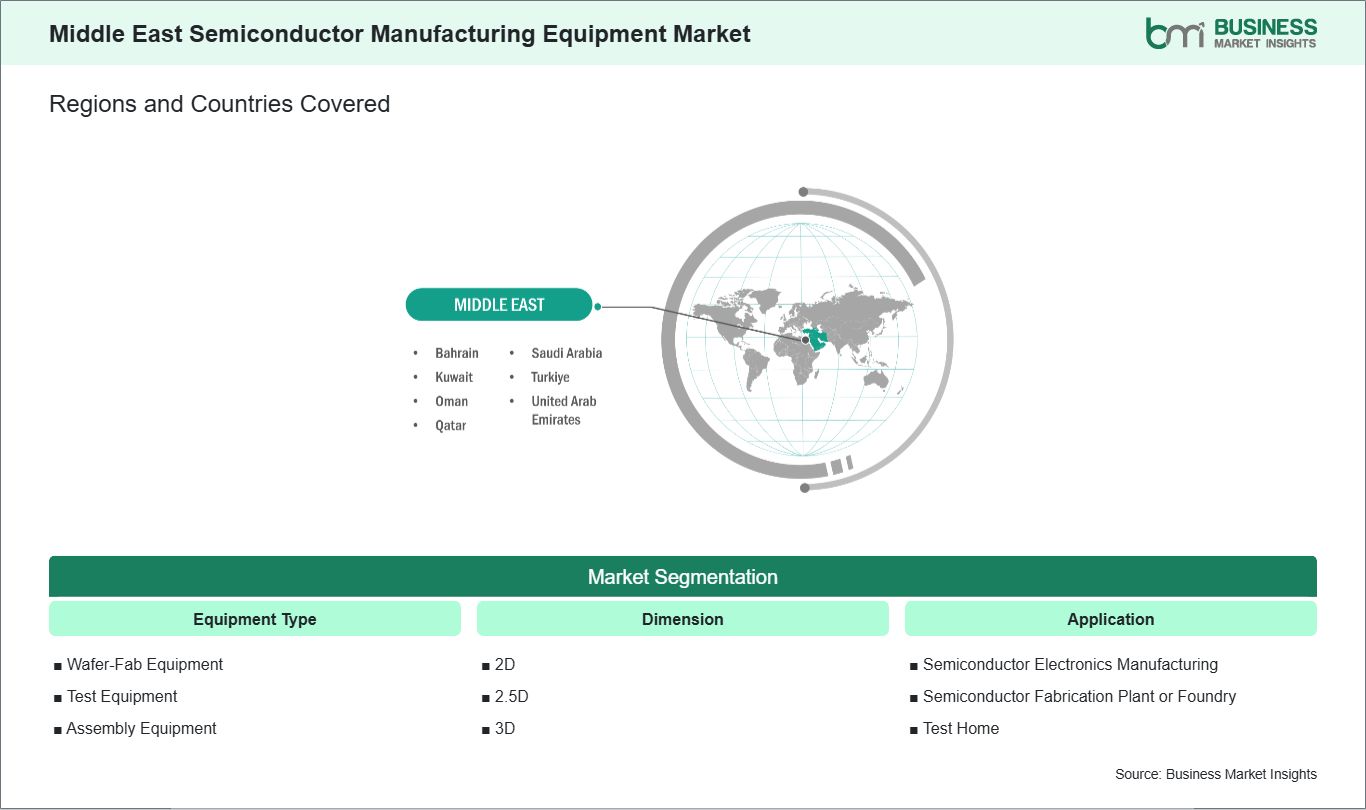Viewport: 1366px width, 810px height.
Task: Select the Application column header
Action: pos(1110,619)
